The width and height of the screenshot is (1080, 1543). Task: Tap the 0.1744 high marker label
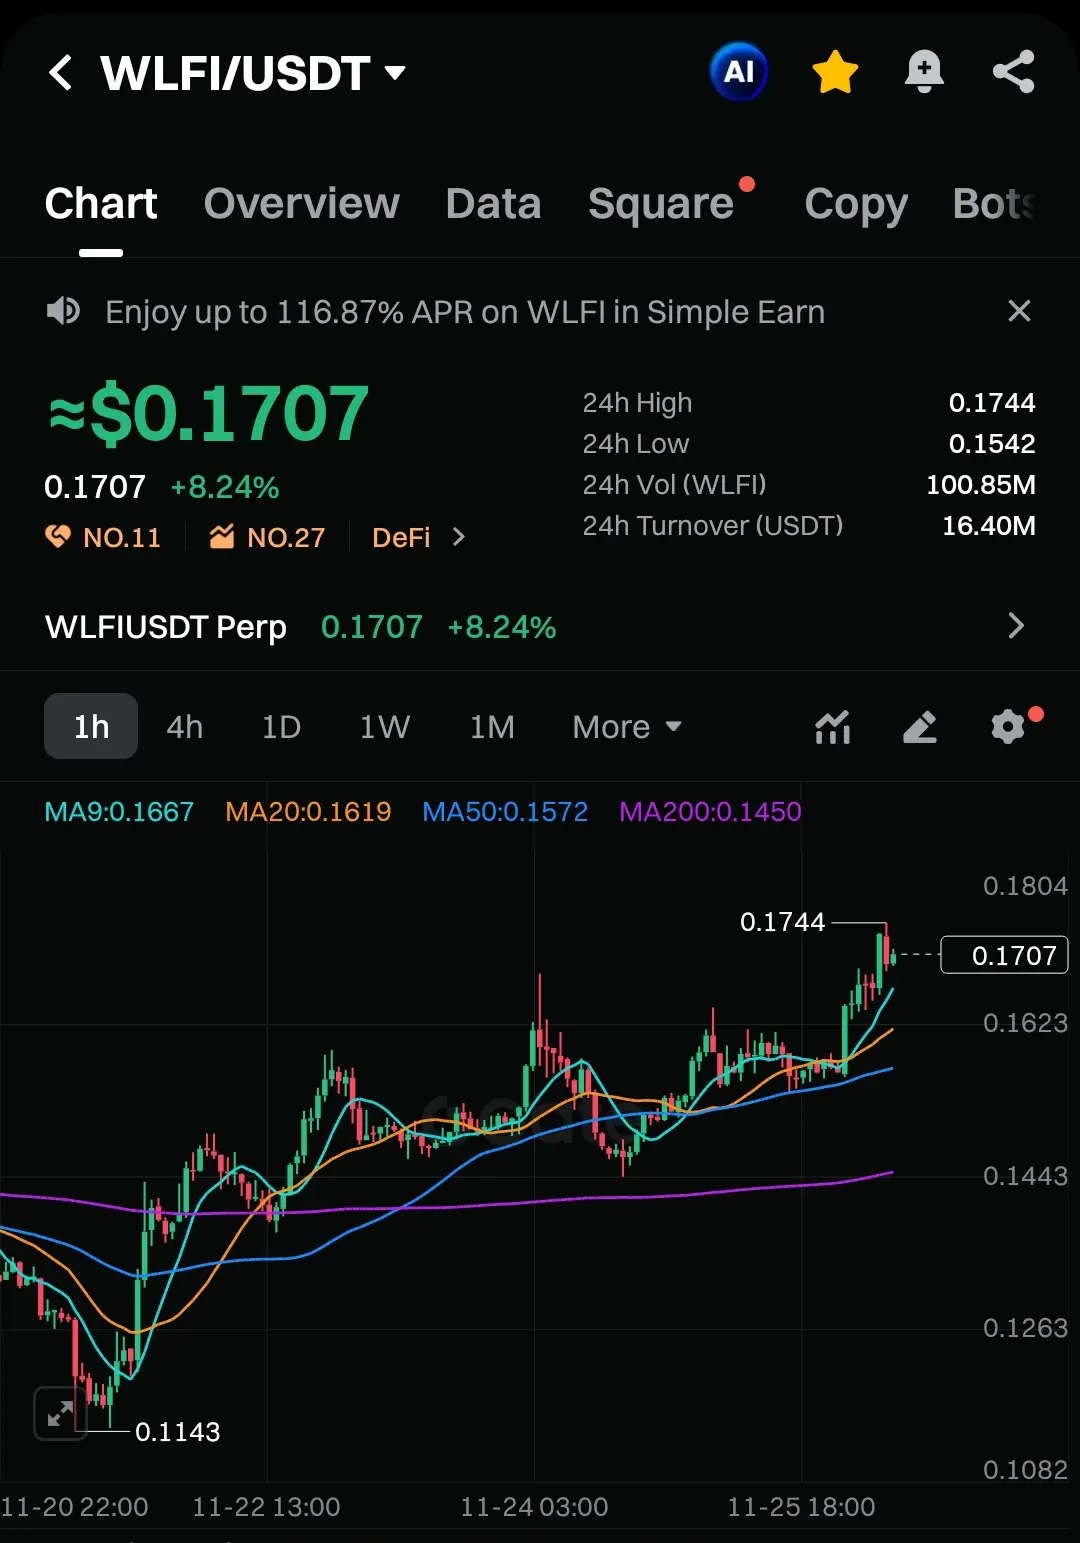[x=782, y=922]
